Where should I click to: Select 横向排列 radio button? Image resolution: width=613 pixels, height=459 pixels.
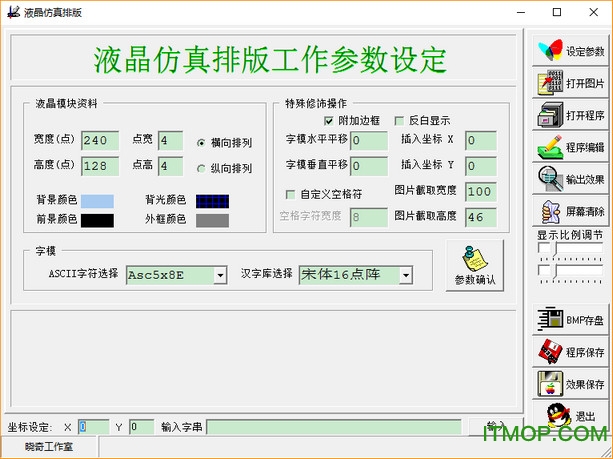click(x=201, y=143)
